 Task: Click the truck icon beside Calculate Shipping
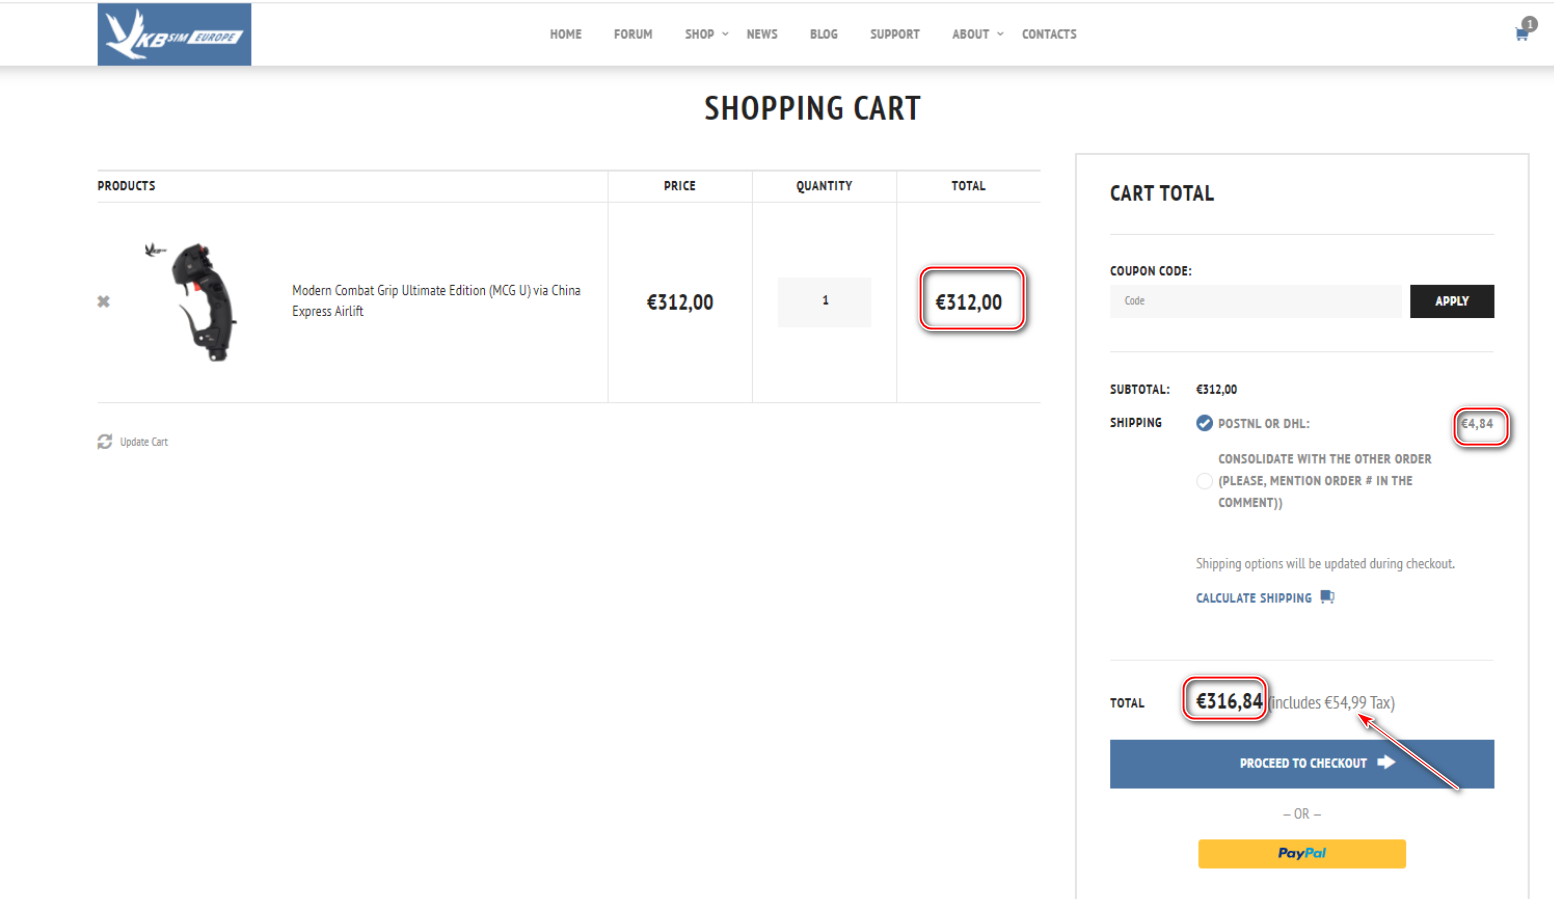coord(1327,597)
